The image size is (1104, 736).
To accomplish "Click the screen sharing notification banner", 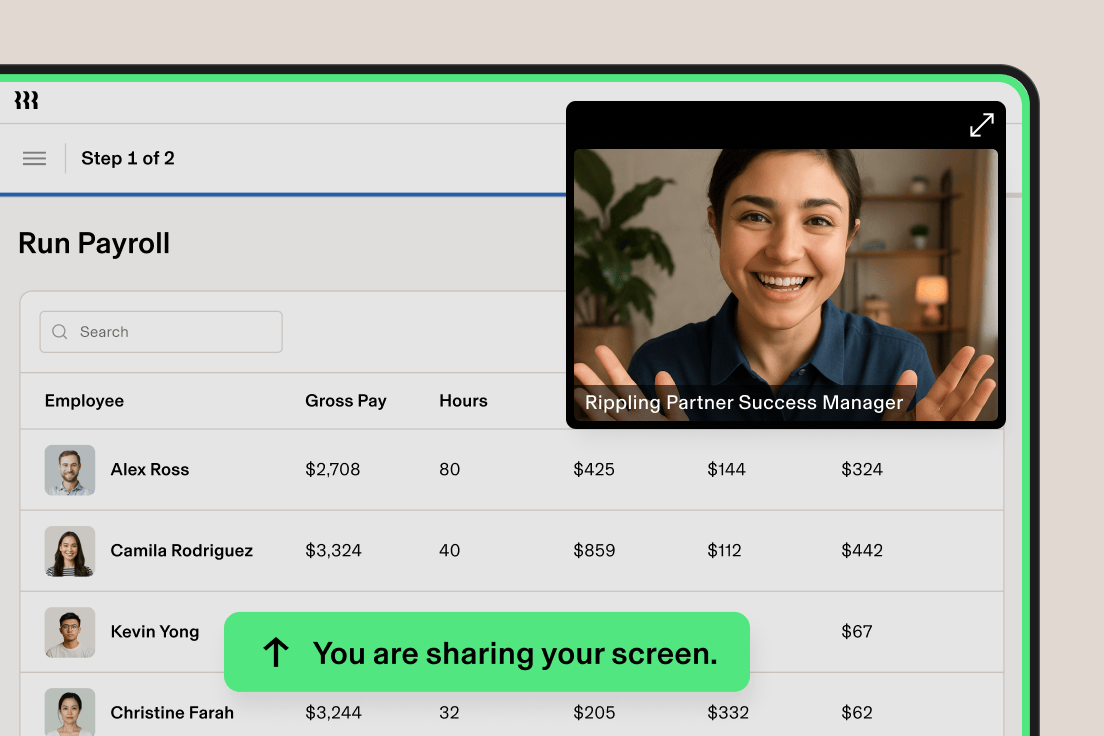I will pos(487,652).
